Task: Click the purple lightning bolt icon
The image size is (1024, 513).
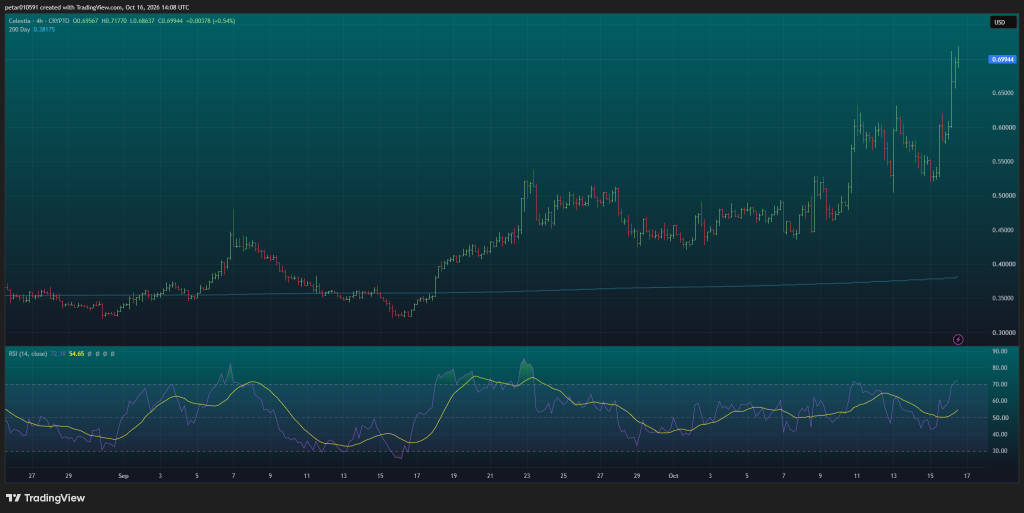Action: tap(958, 339)
